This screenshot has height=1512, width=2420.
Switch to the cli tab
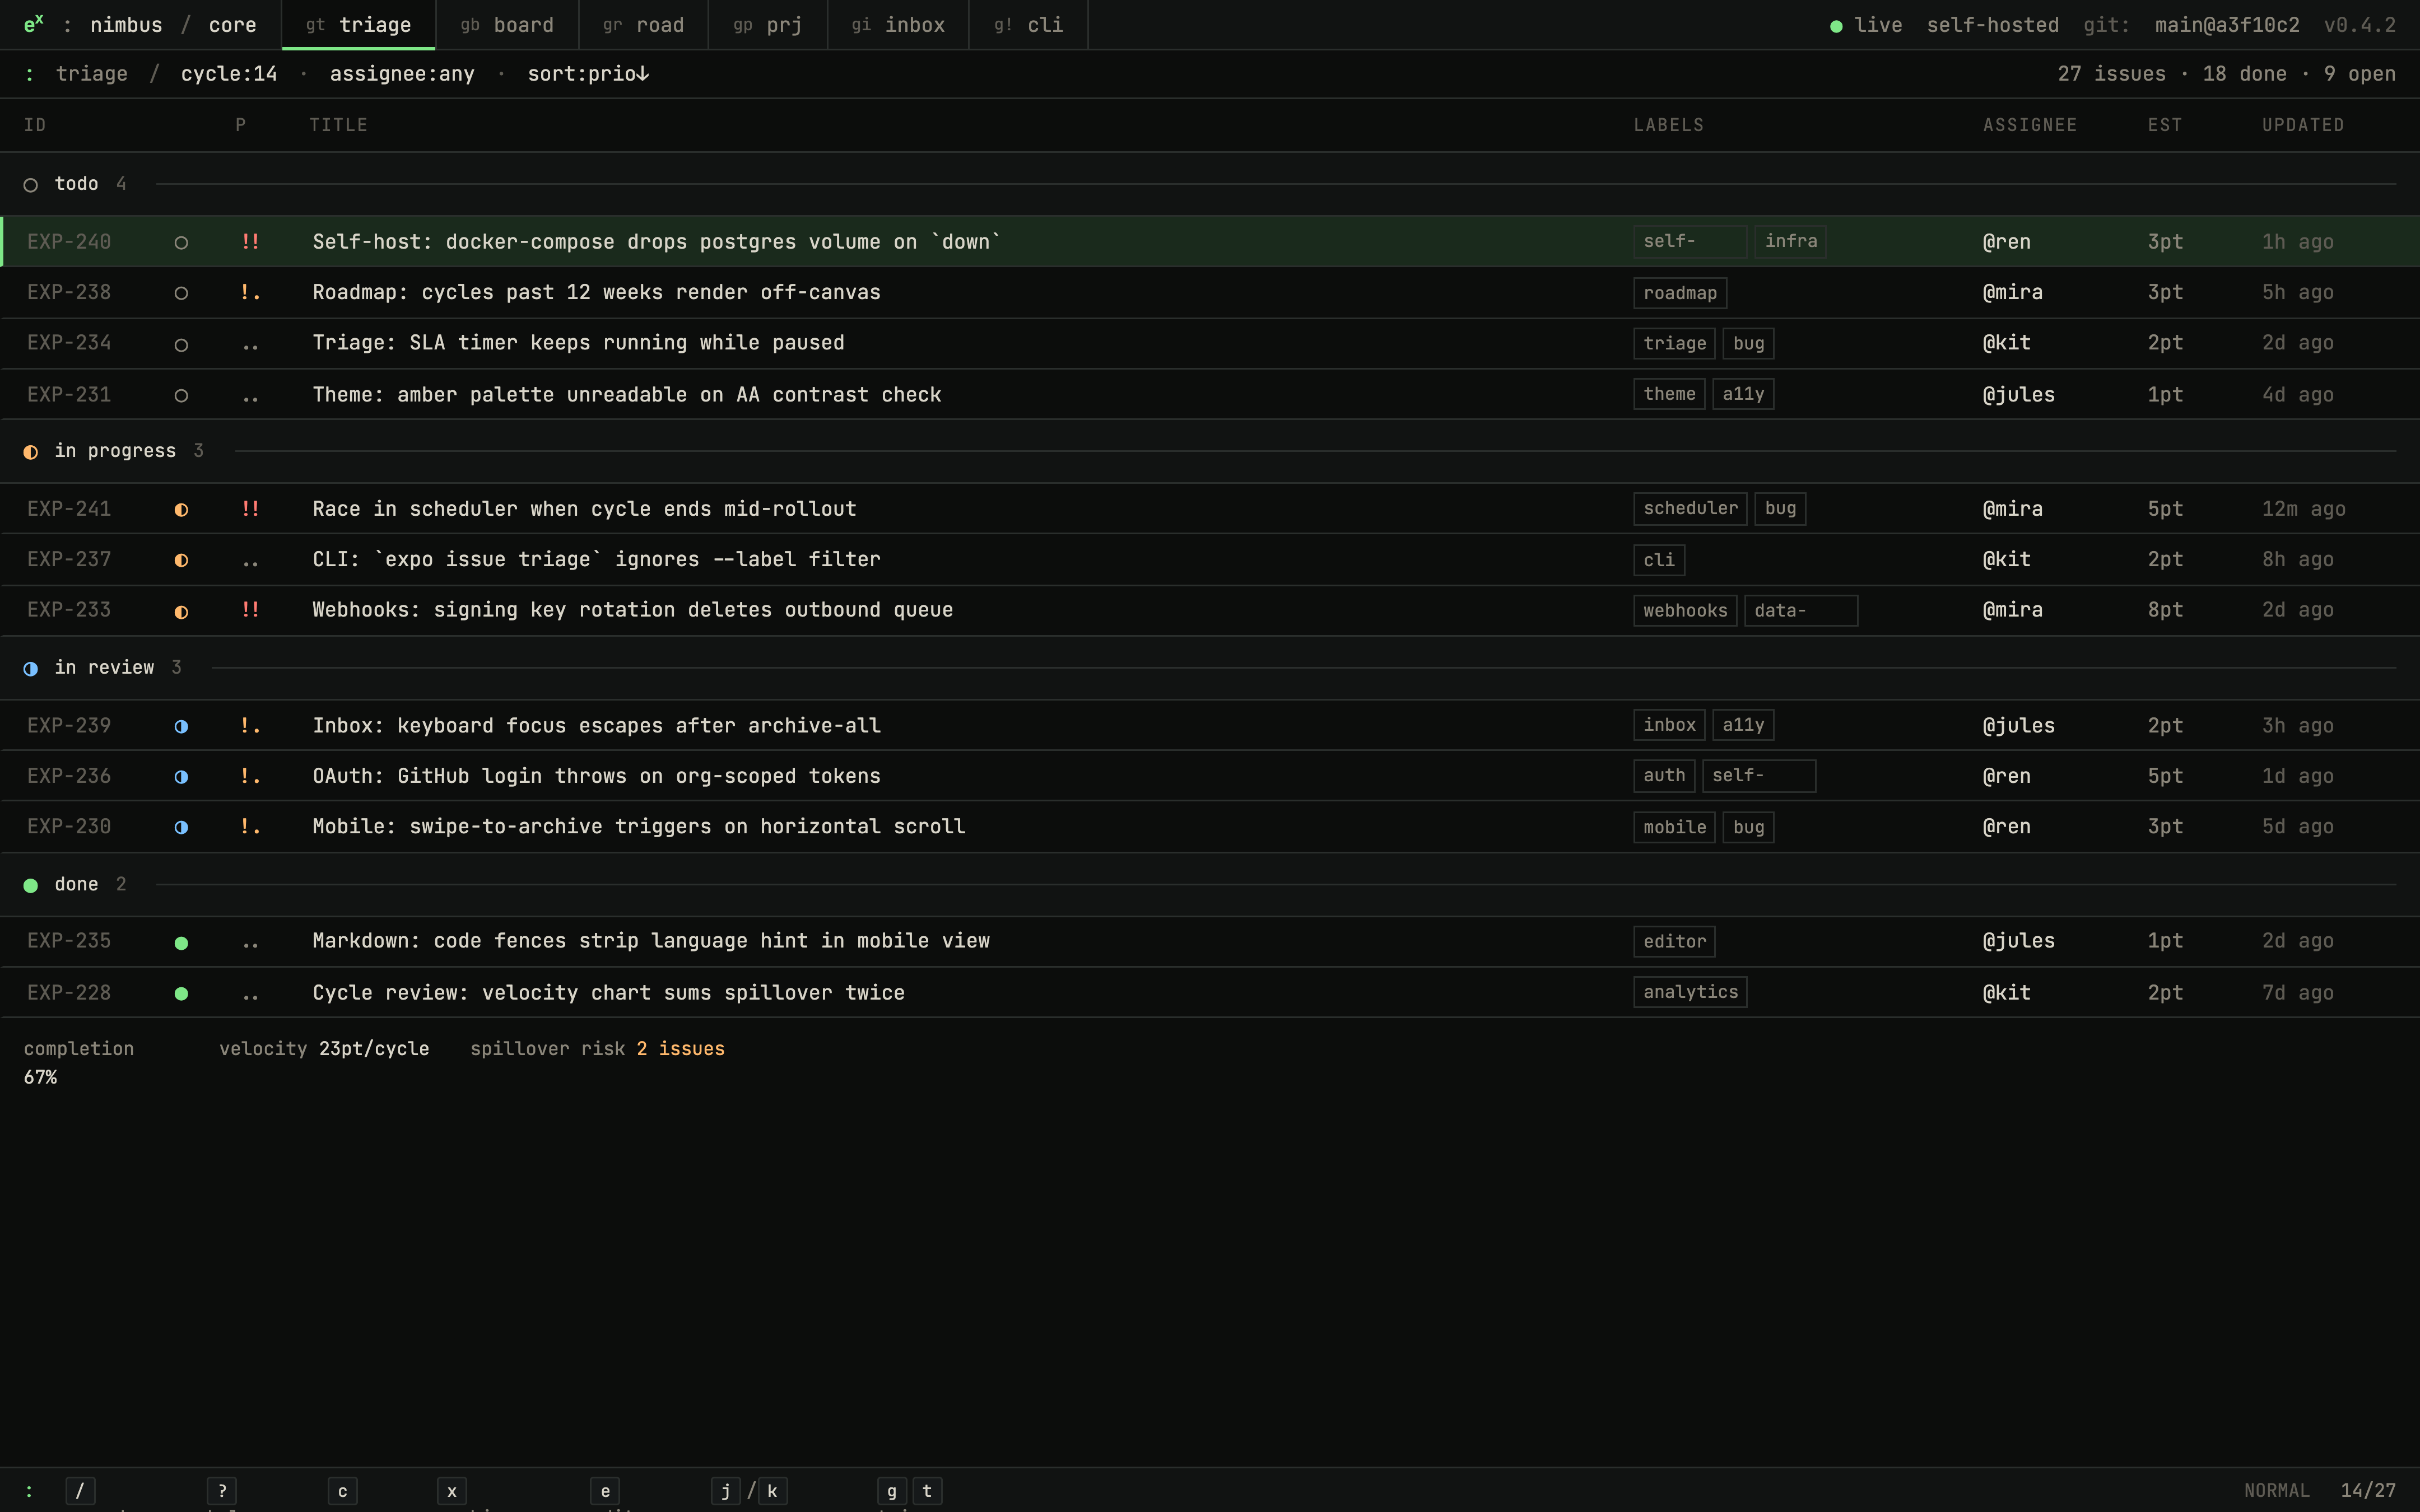pyautogui.click(x=1028, y=25)
